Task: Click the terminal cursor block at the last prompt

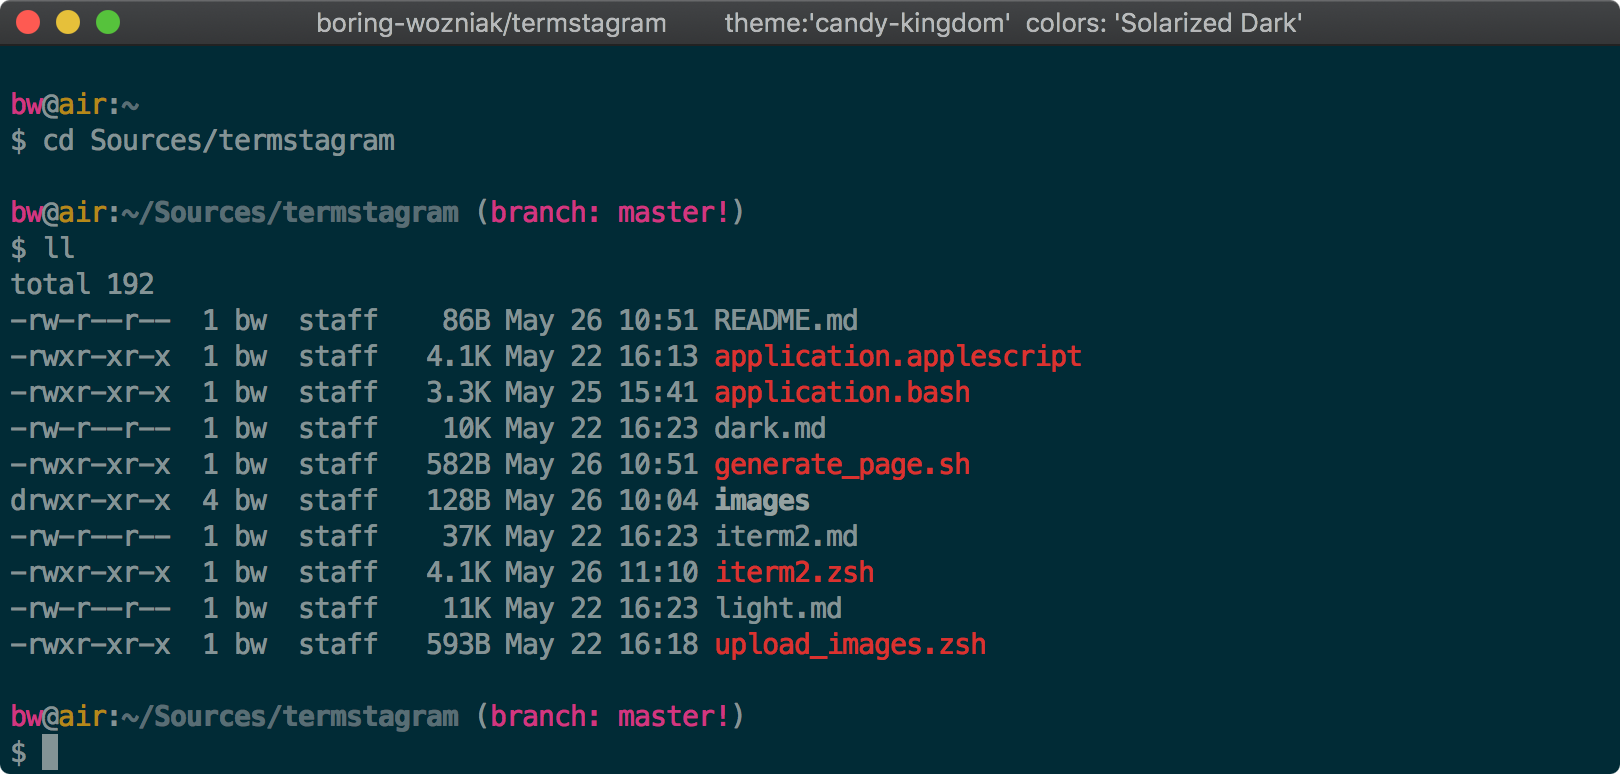Action: 50,752
